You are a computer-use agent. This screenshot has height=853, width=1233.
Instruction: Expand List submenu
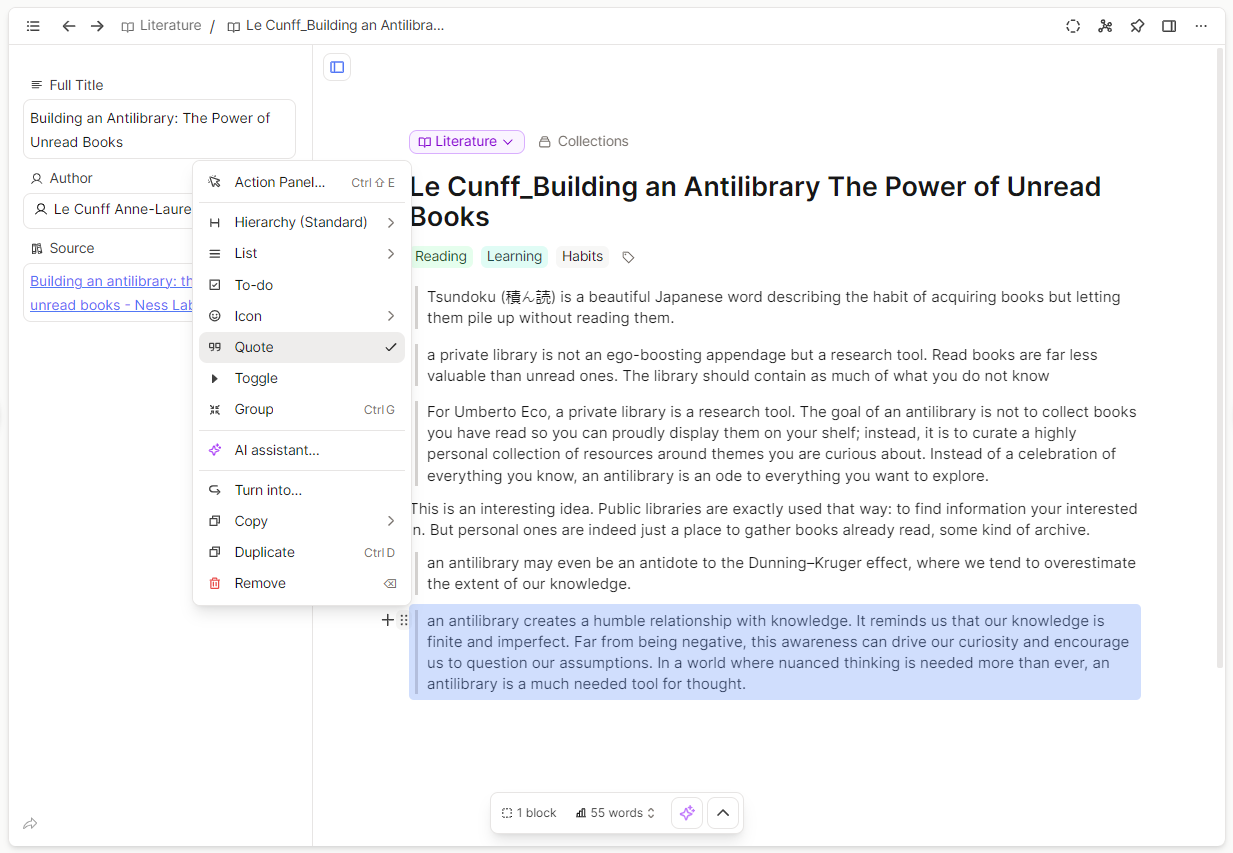pyautogui.click(x=302, y=253)
